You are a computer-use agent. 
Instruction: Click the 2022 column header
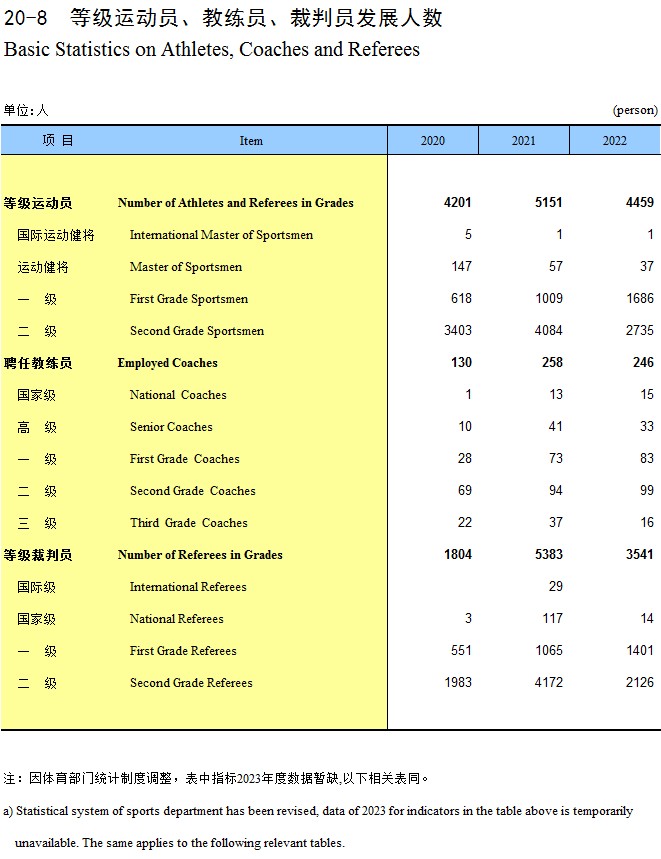click(615, 141)
